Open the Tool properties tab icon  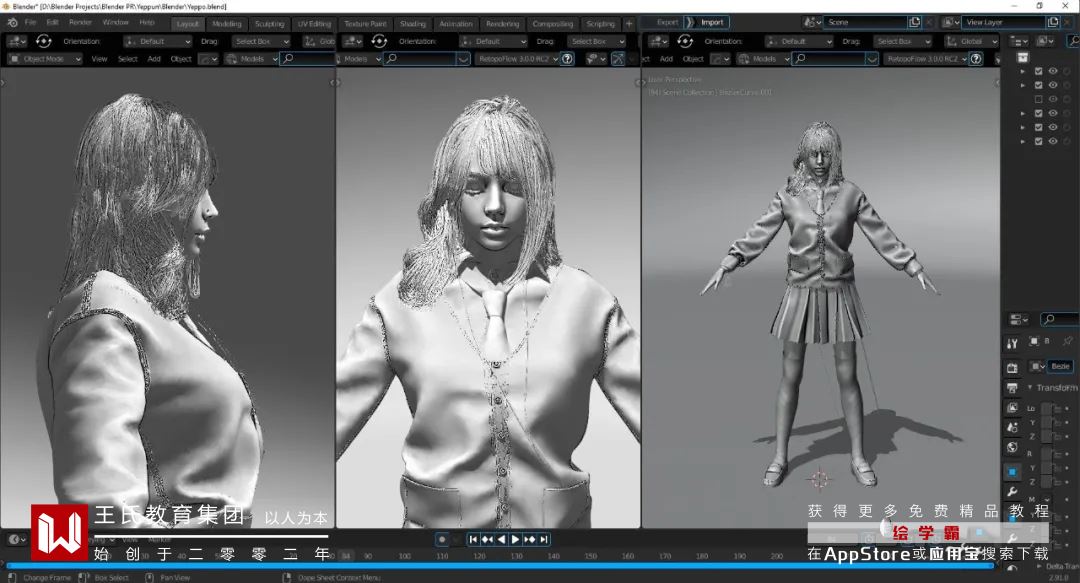tap(1012, 344)
